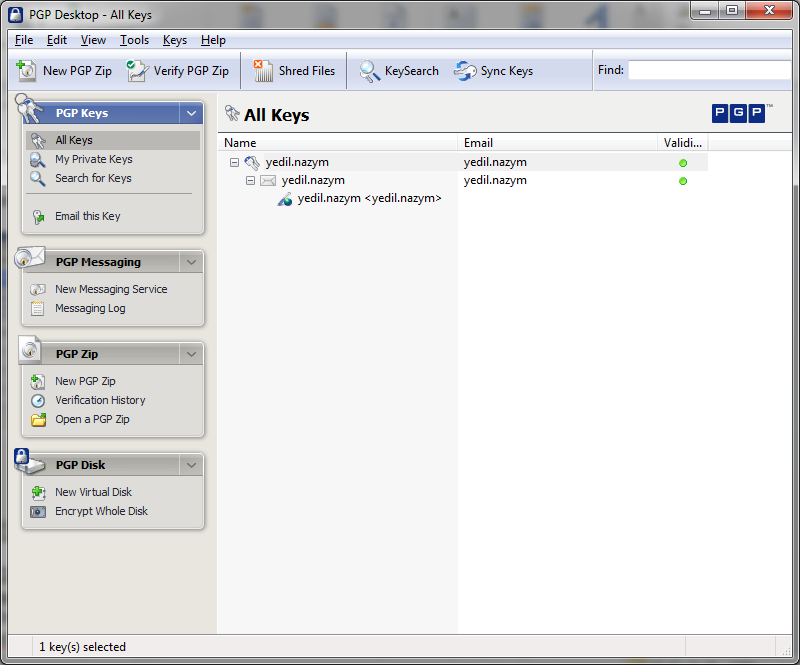Collapse the PGP Keys panel chevron
Screen dimensions: 800x665
click(x=191, y=113)
